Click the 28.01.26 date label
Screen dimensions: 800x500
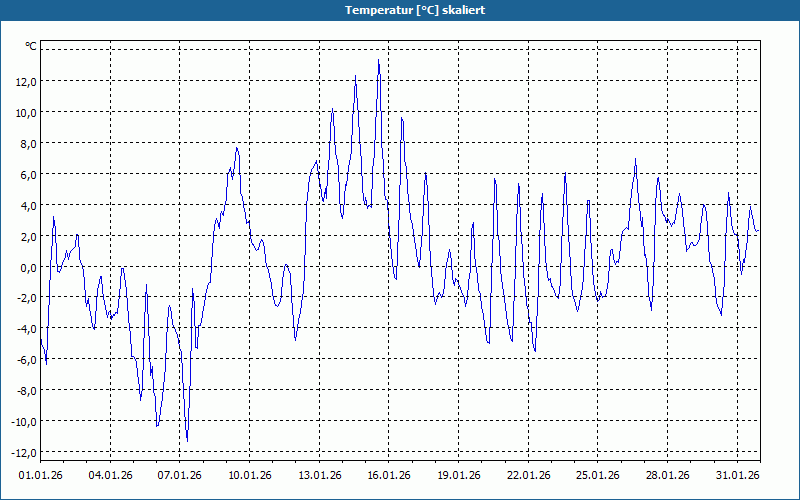(x=668, y=476)
